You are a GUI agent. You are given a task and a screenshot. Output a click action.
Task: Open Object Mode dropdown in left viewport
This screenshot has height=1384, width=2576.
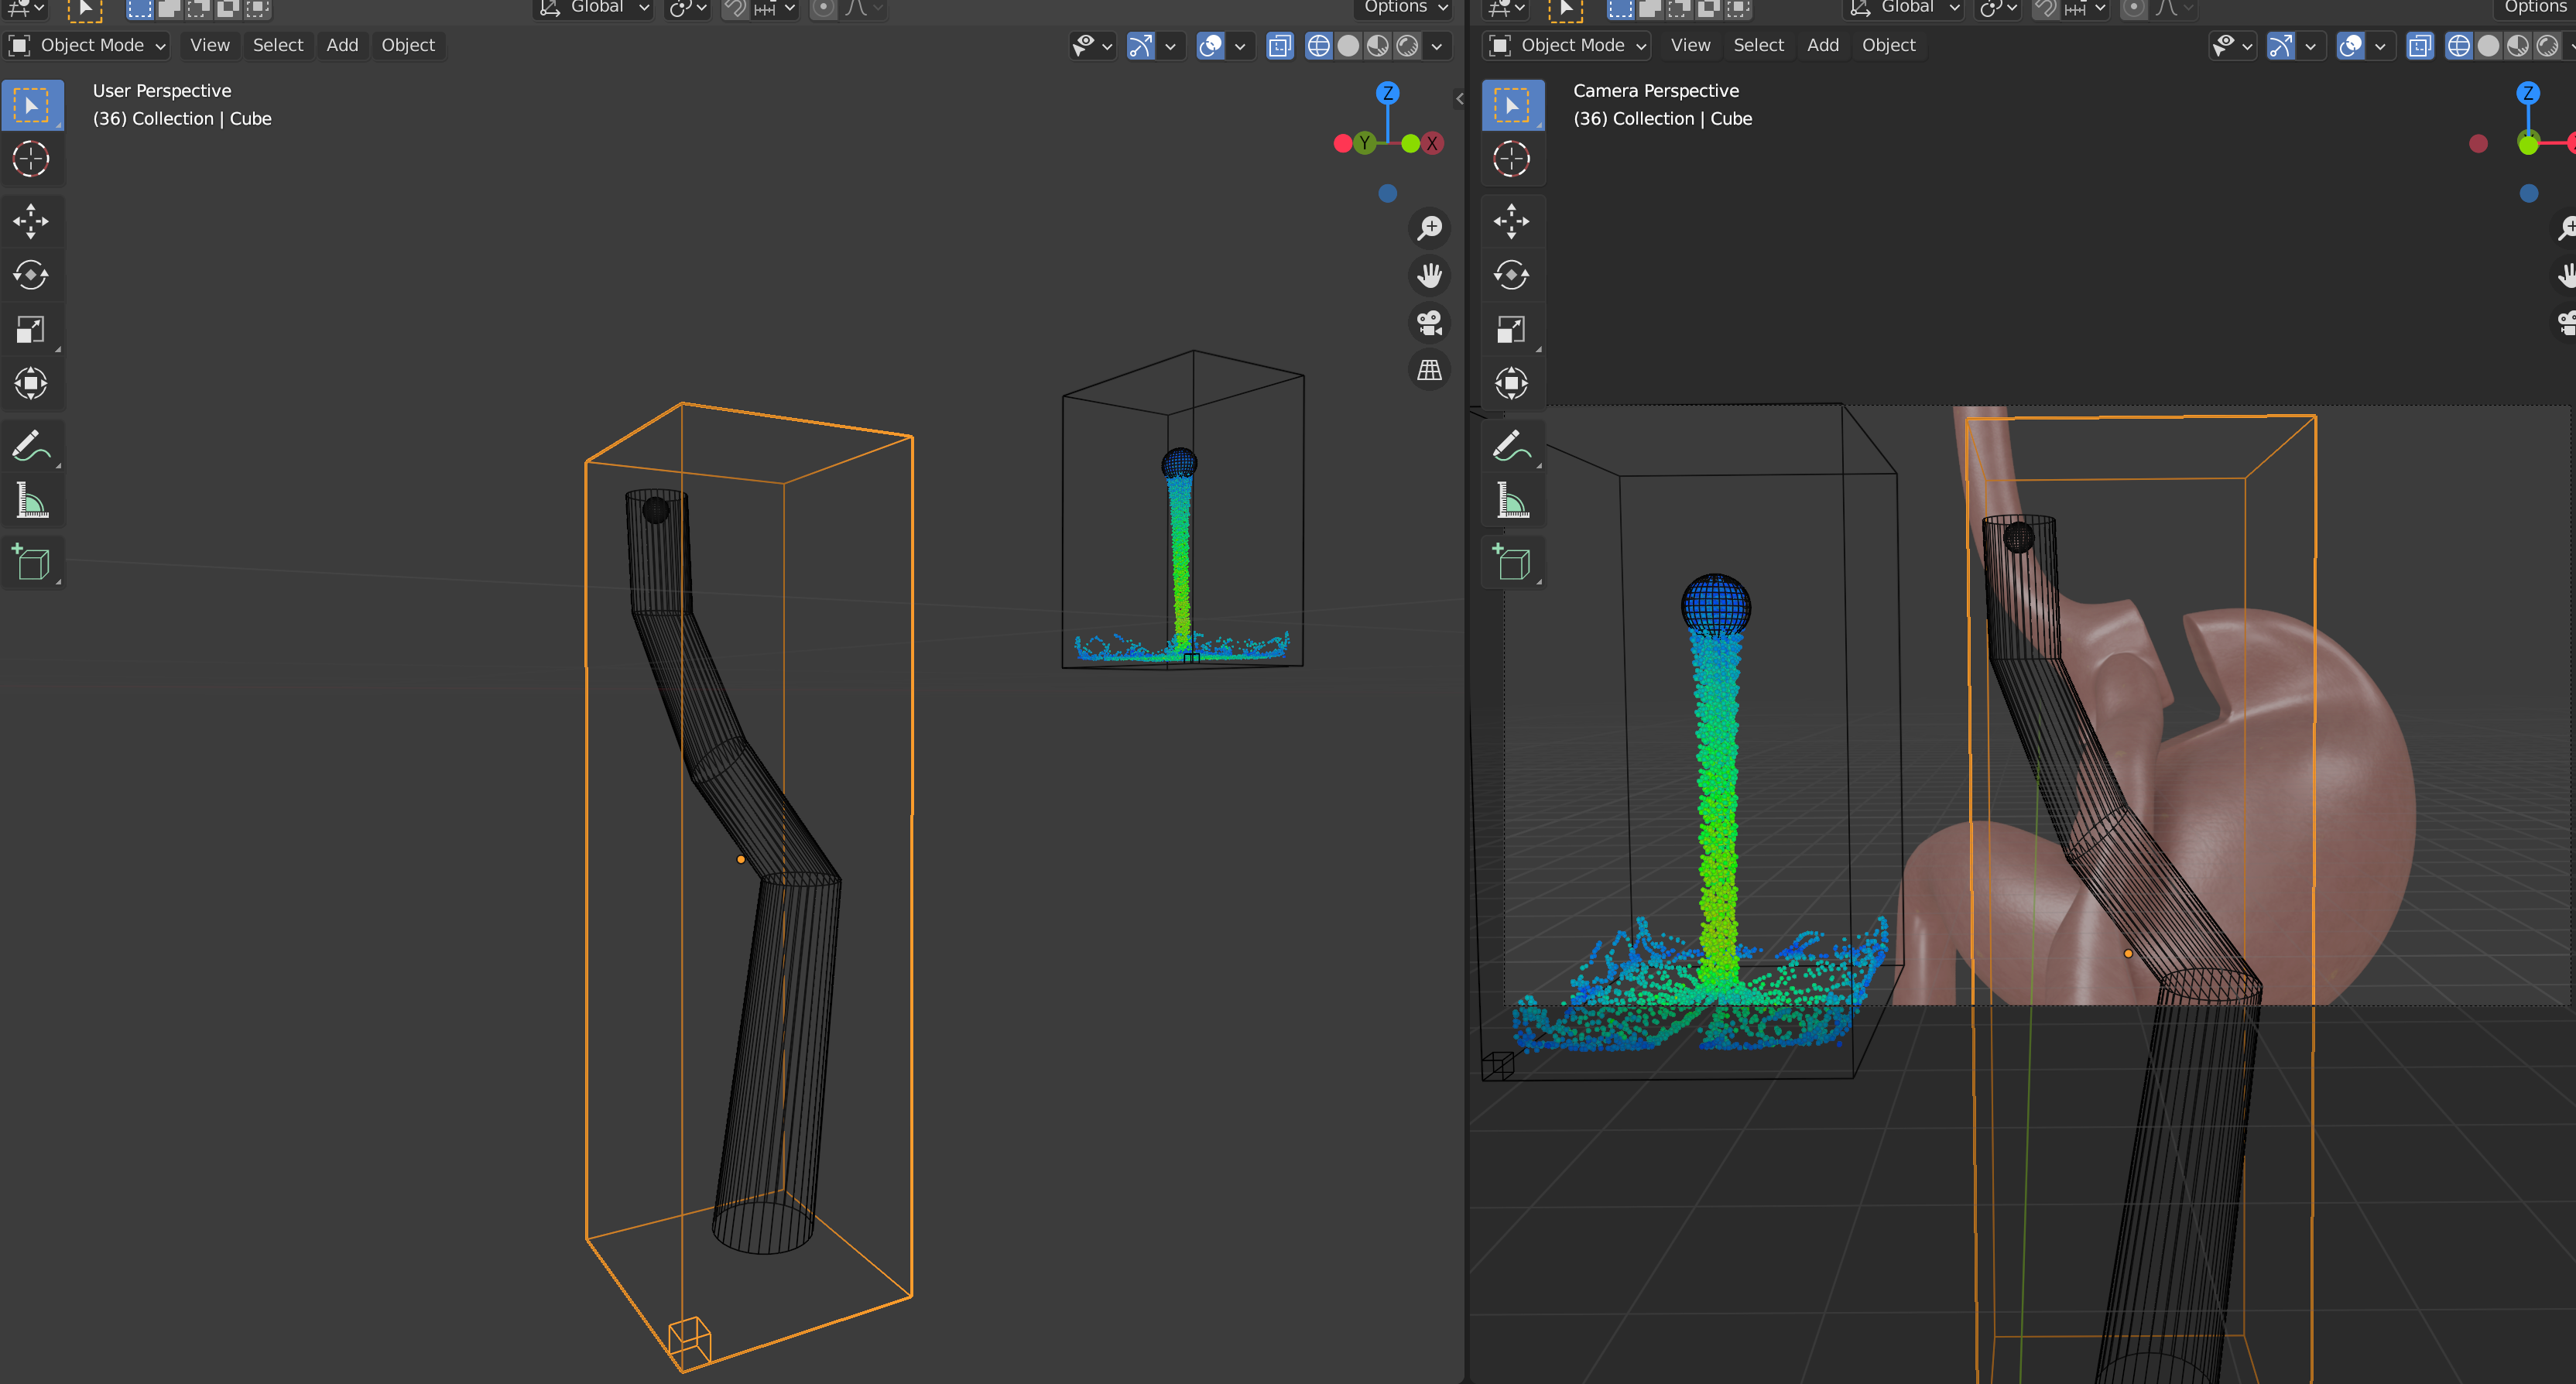87,46
